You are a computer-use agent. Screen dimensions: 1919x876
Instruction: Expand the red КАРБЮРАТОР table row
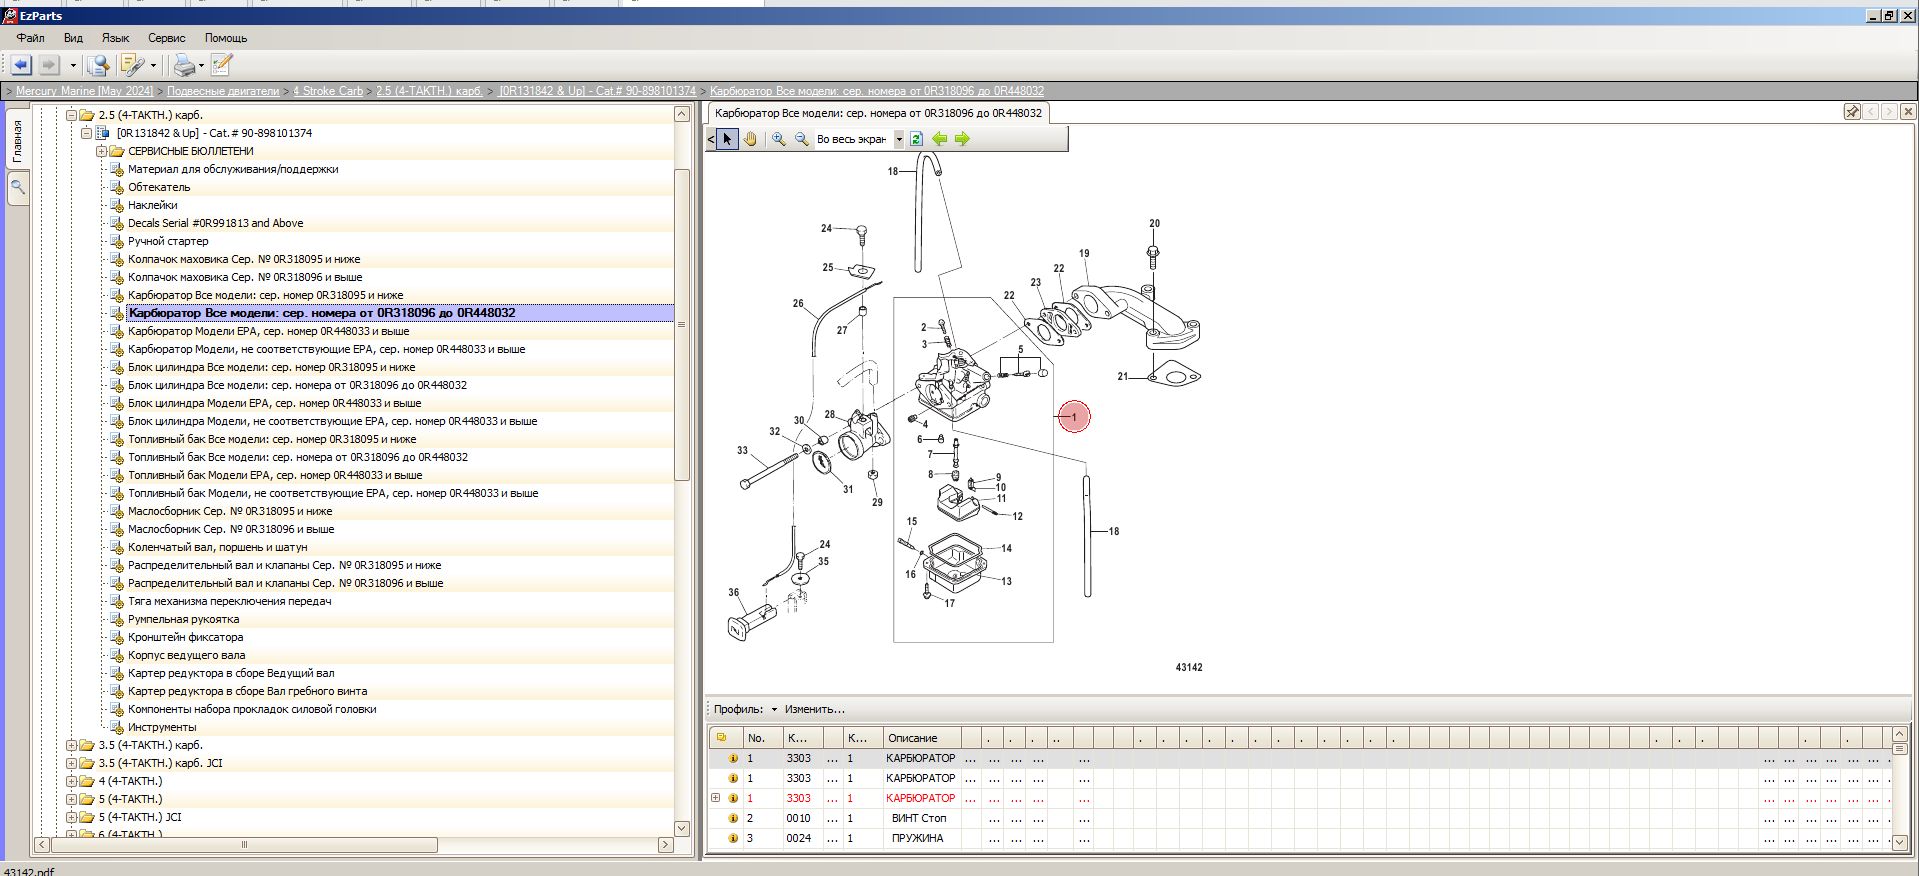tap(715, 798)
